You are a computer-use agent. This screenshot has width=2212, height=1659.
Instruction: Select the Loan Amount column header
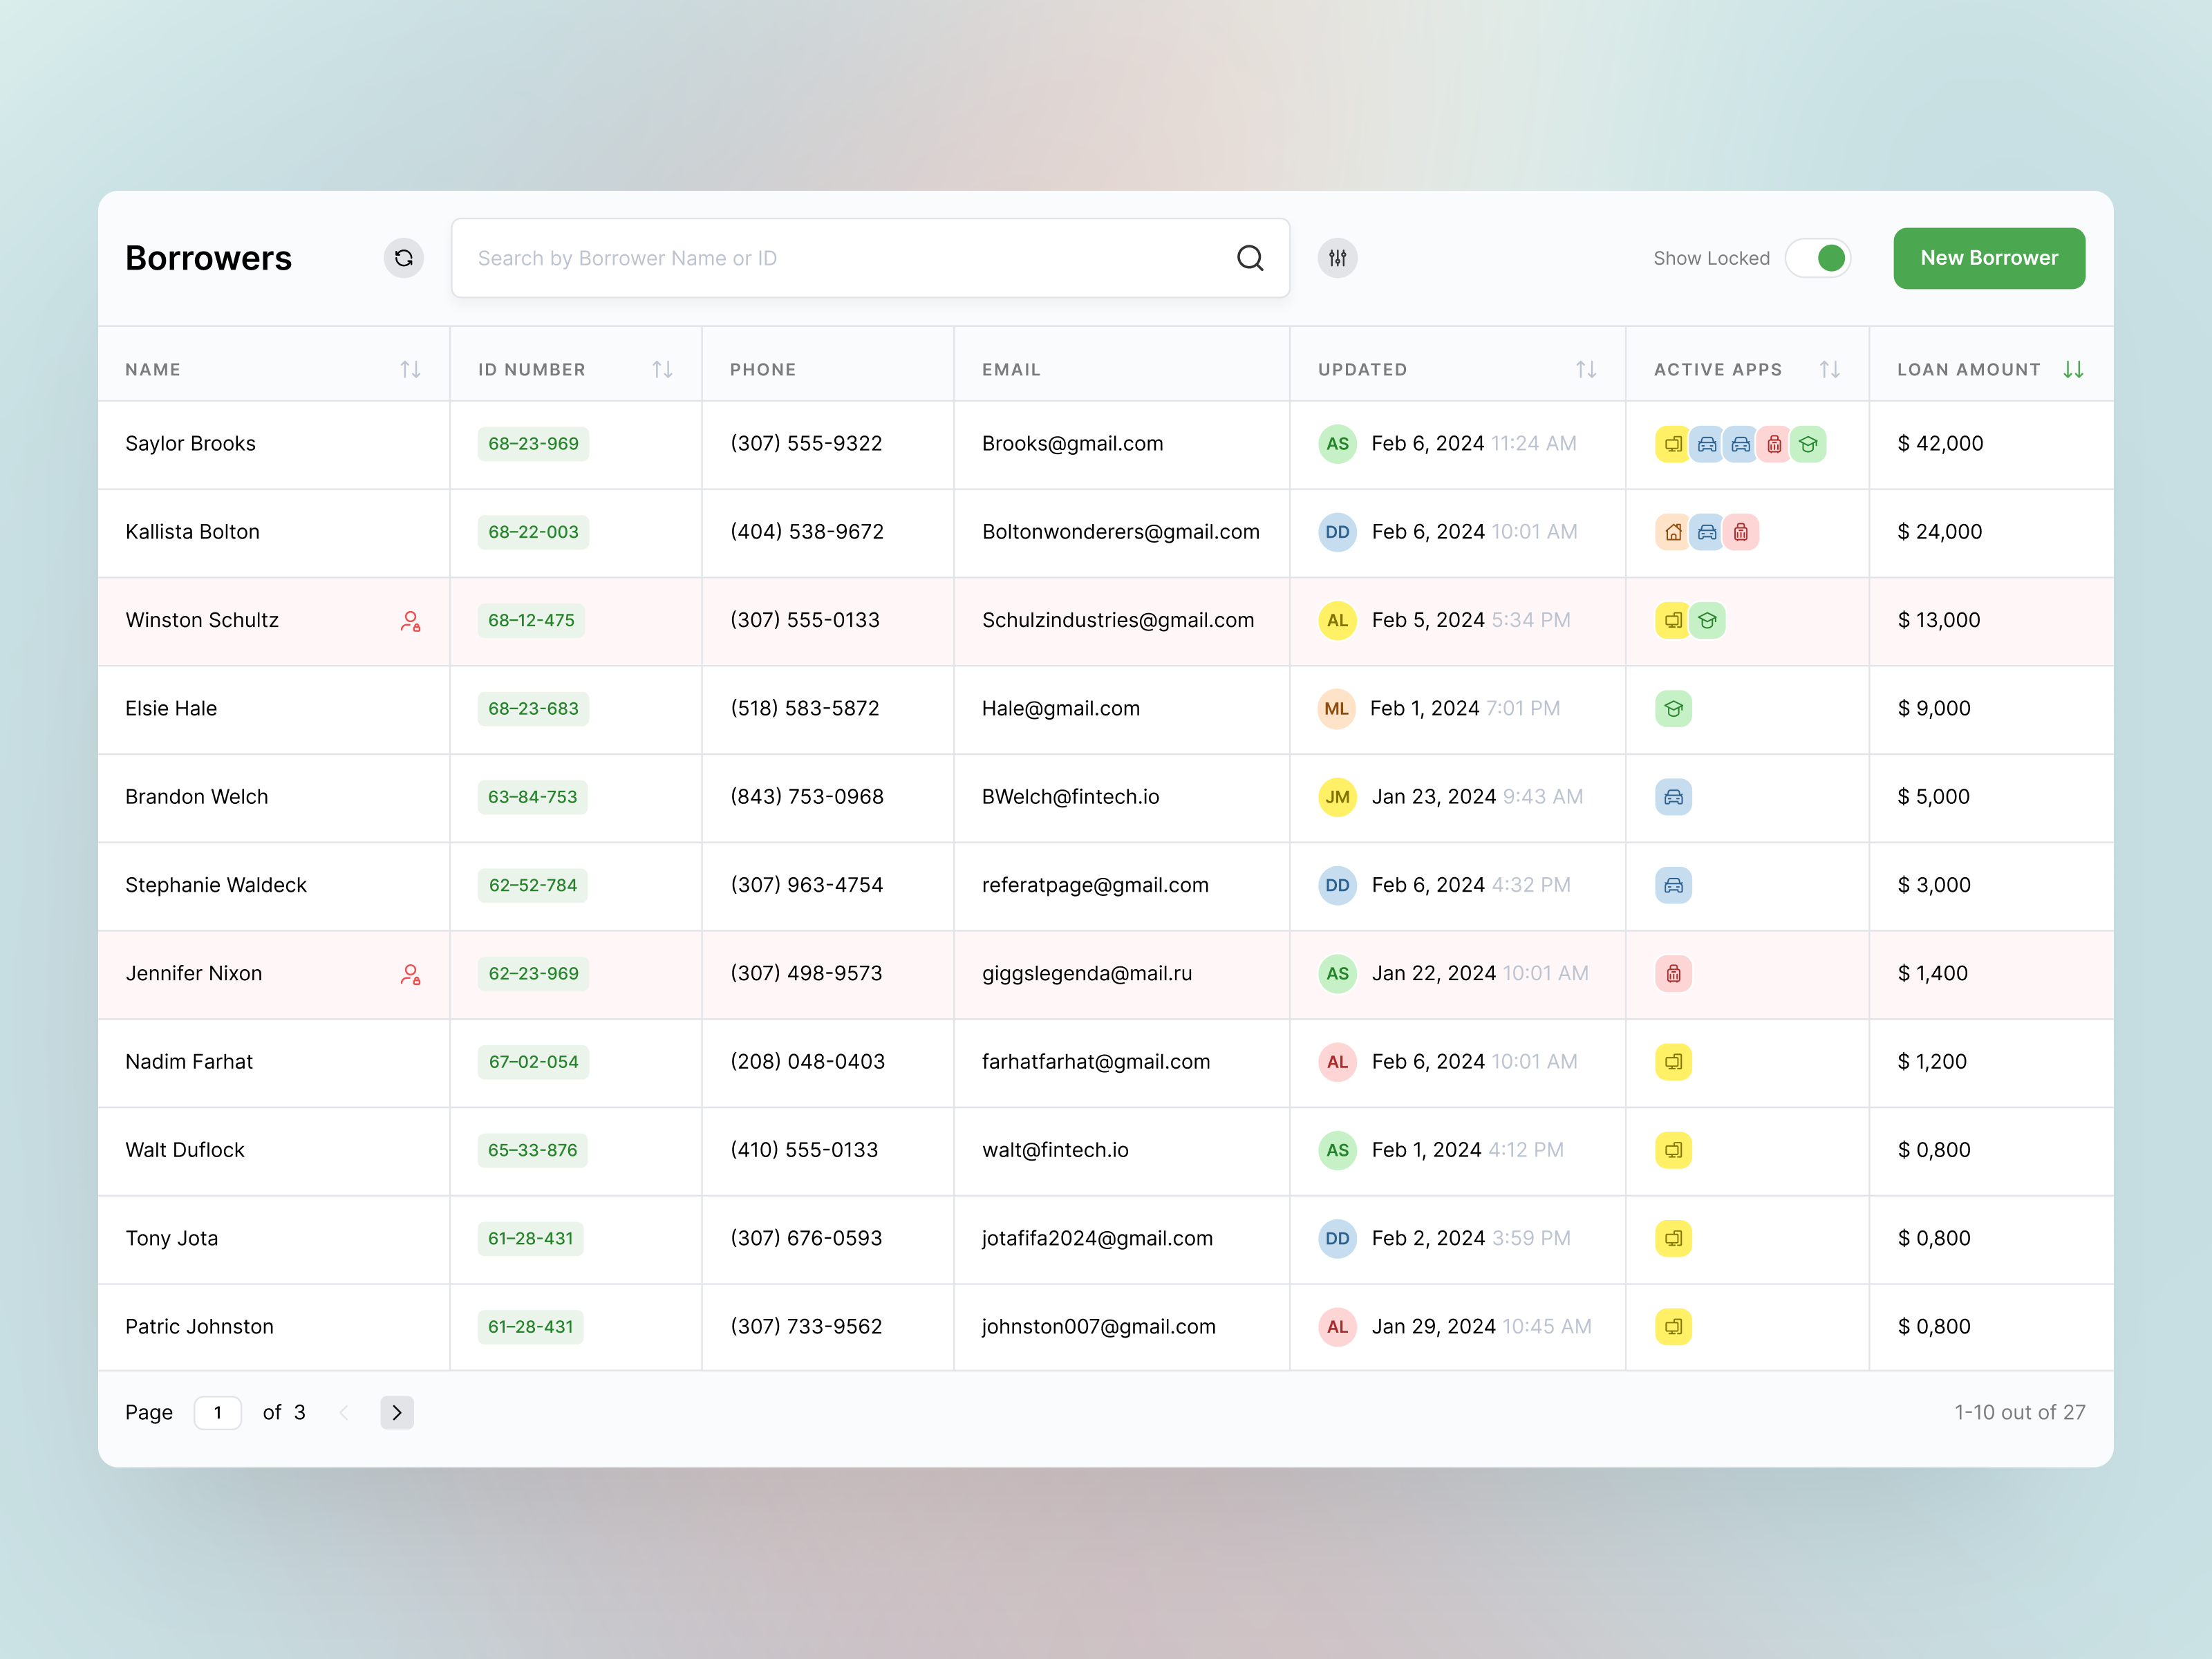pyautogui.click(x=1968, y=368)
